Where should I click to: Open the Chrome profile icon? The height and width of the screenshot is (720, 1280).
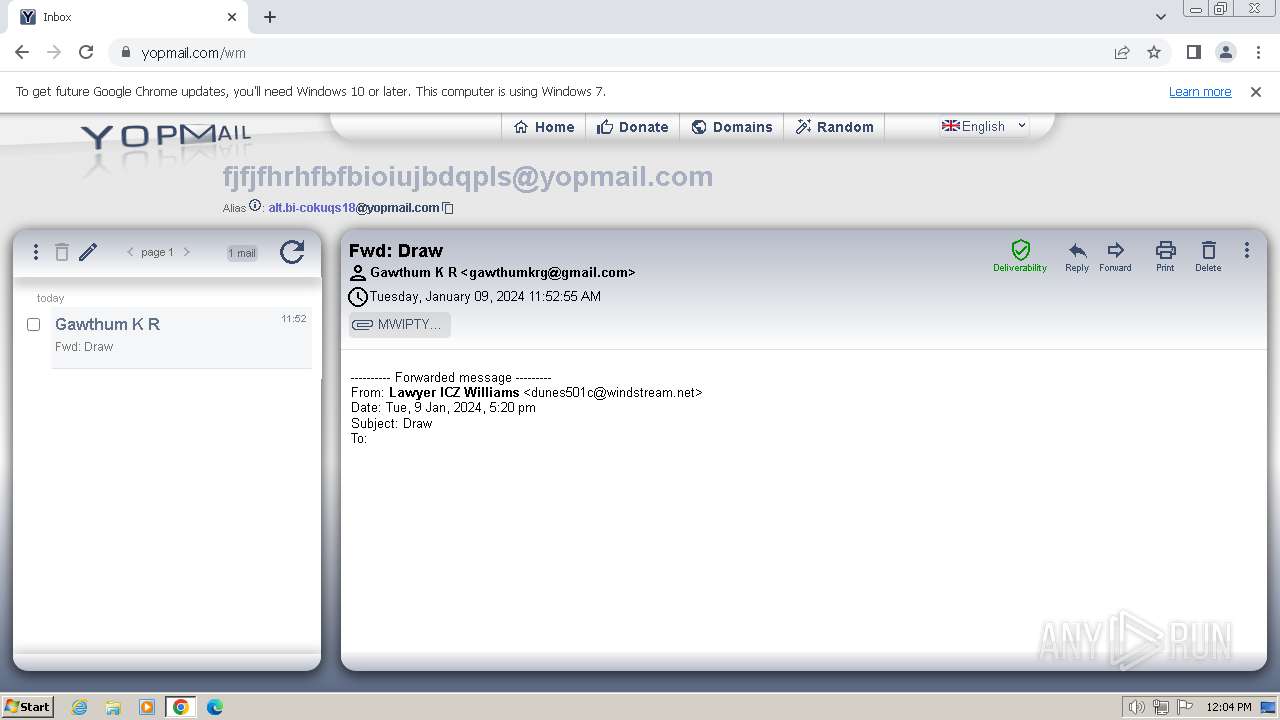(1226, 52)
